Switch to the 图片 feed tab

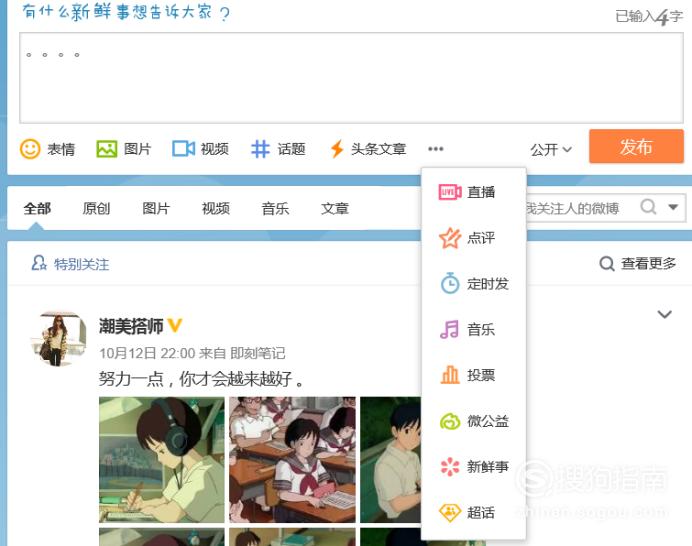coord(156,208)
